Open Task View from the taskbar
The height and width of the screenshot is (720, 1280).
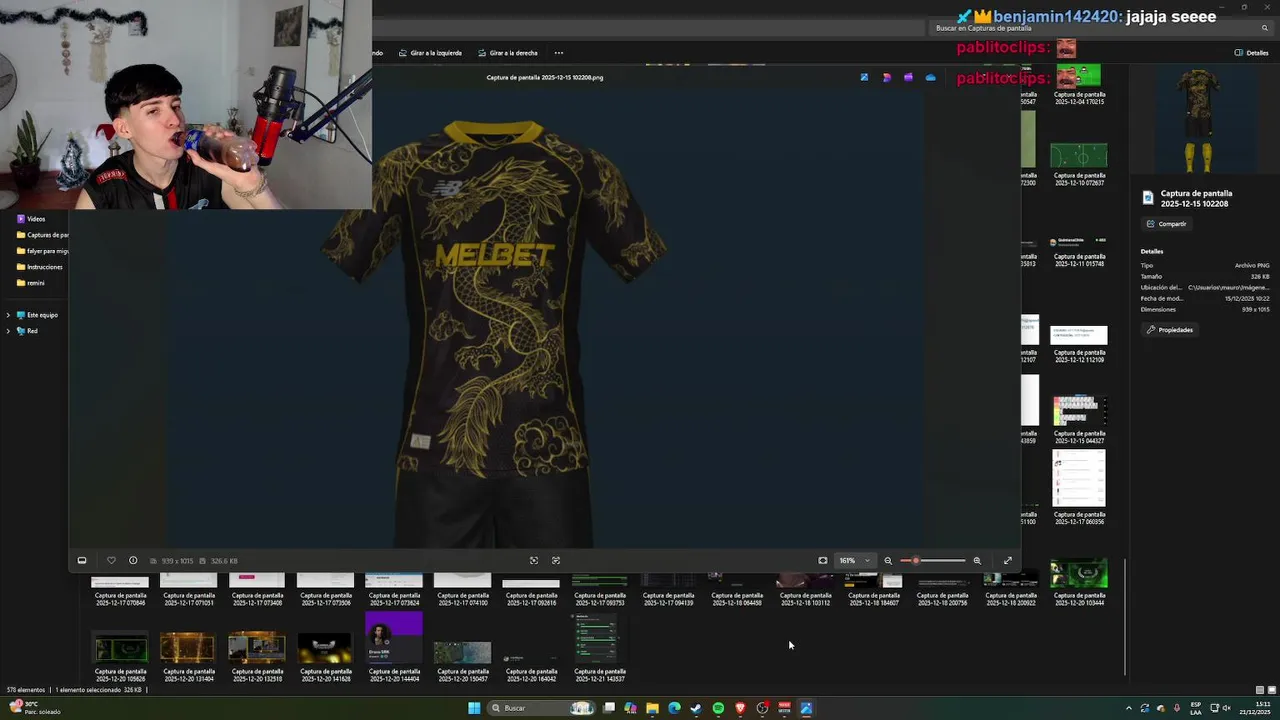pos(608,708)
